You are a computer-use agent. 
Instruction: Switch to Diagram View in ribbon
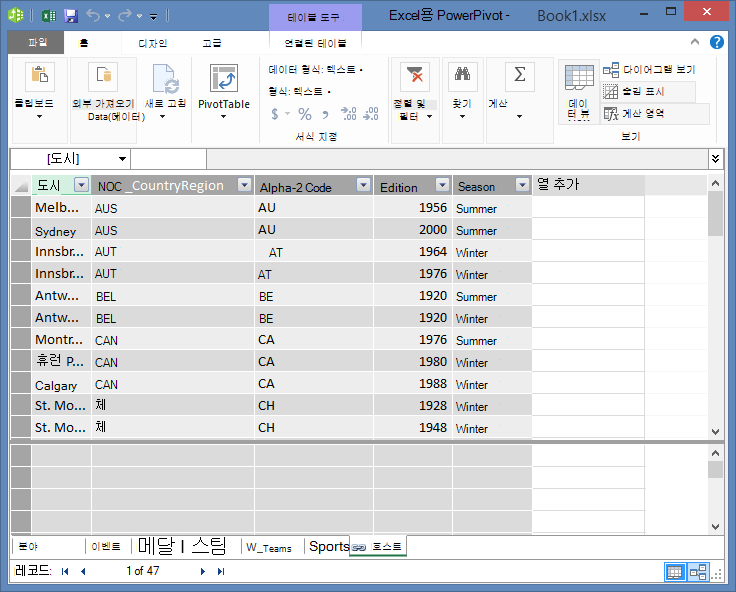[x=649, y=70]
